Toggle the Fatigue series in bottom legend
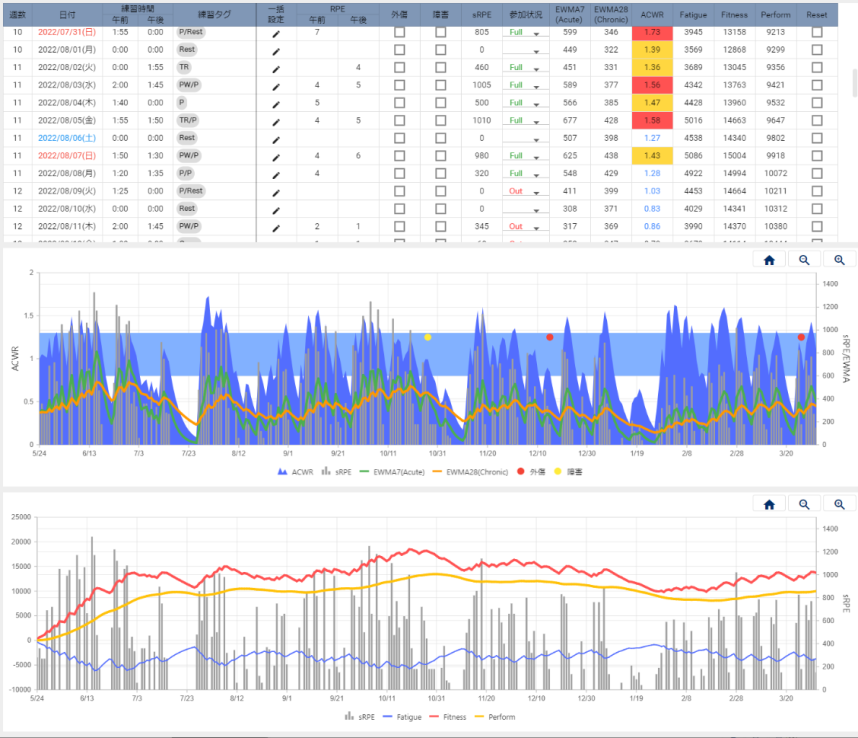Image resolution: width=858 pixels, height=738 pixels. (405, 717)
